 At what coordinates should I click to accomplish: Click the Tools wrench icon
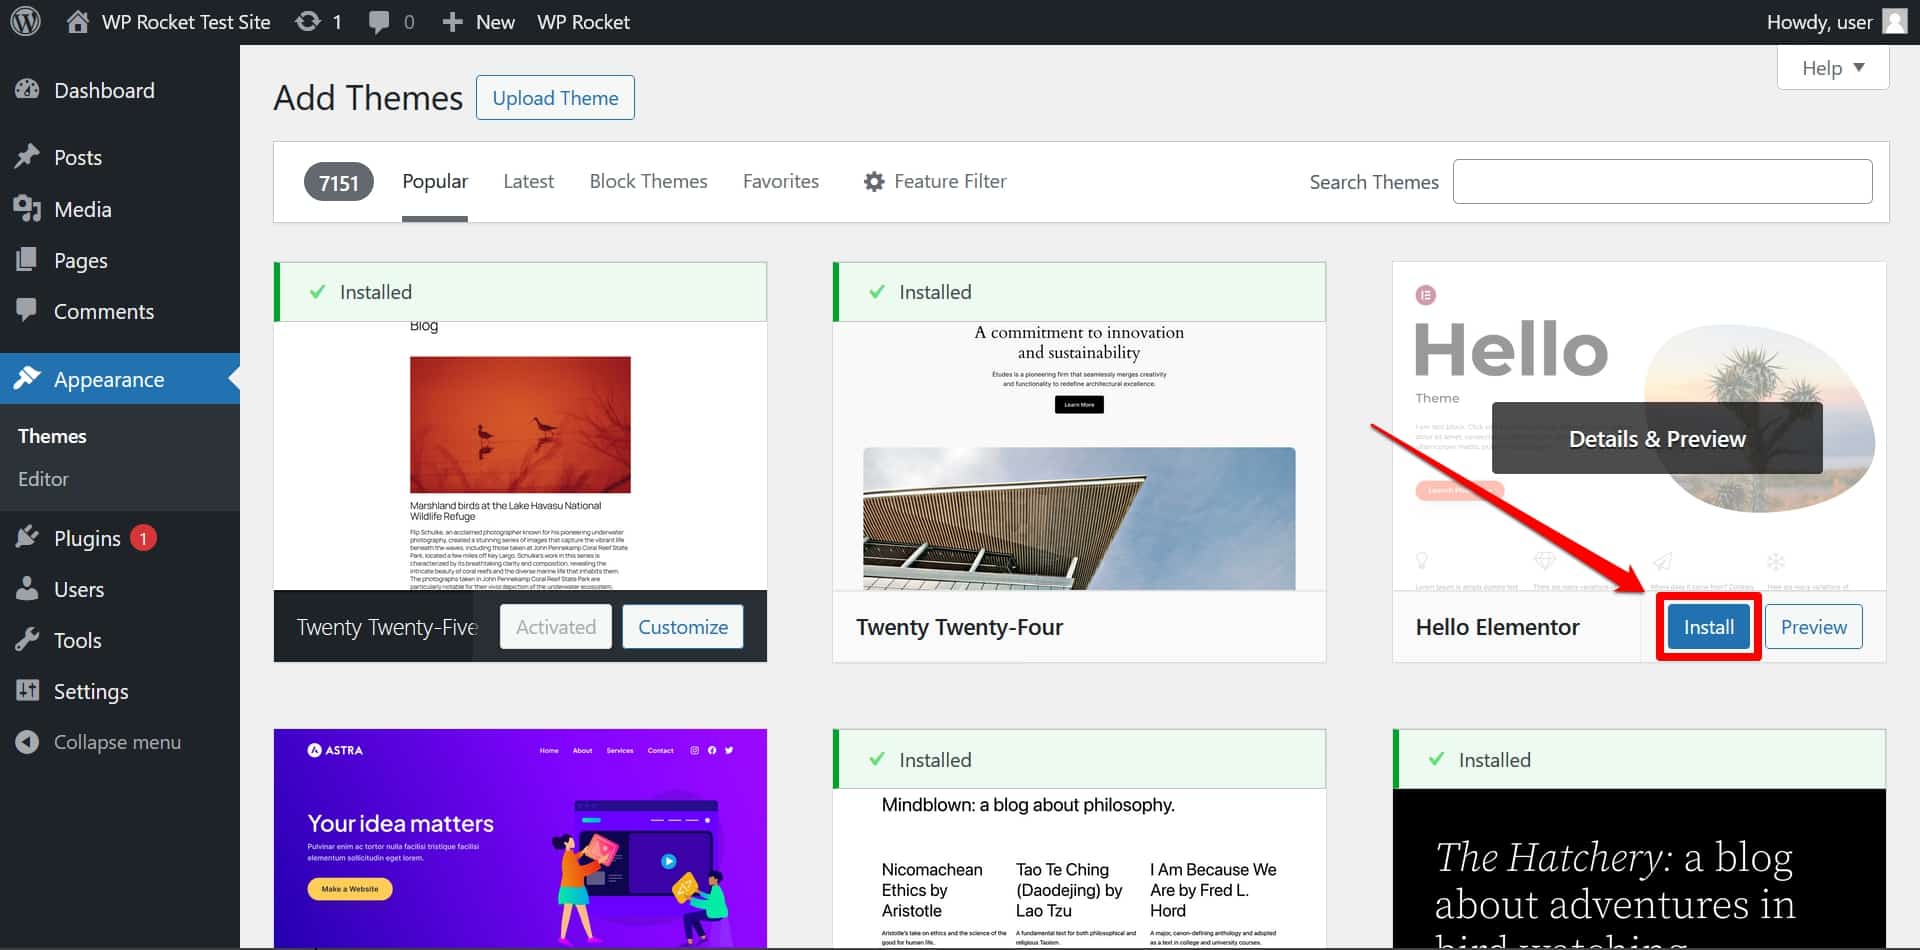pyautogui.click(x=27, y=640)
